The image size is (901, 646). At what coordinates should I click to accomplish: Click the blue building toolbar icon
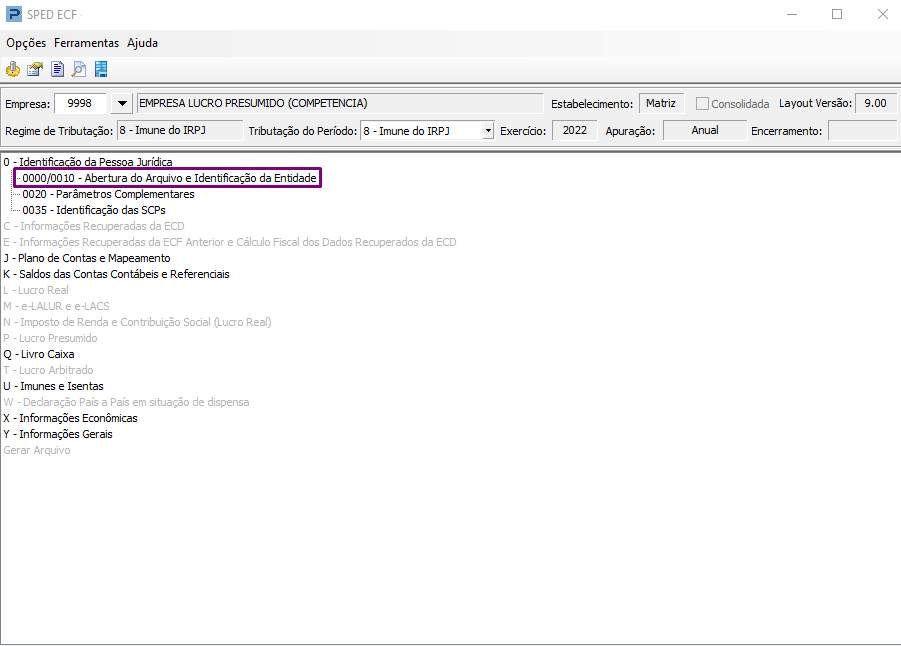(101, 70)
